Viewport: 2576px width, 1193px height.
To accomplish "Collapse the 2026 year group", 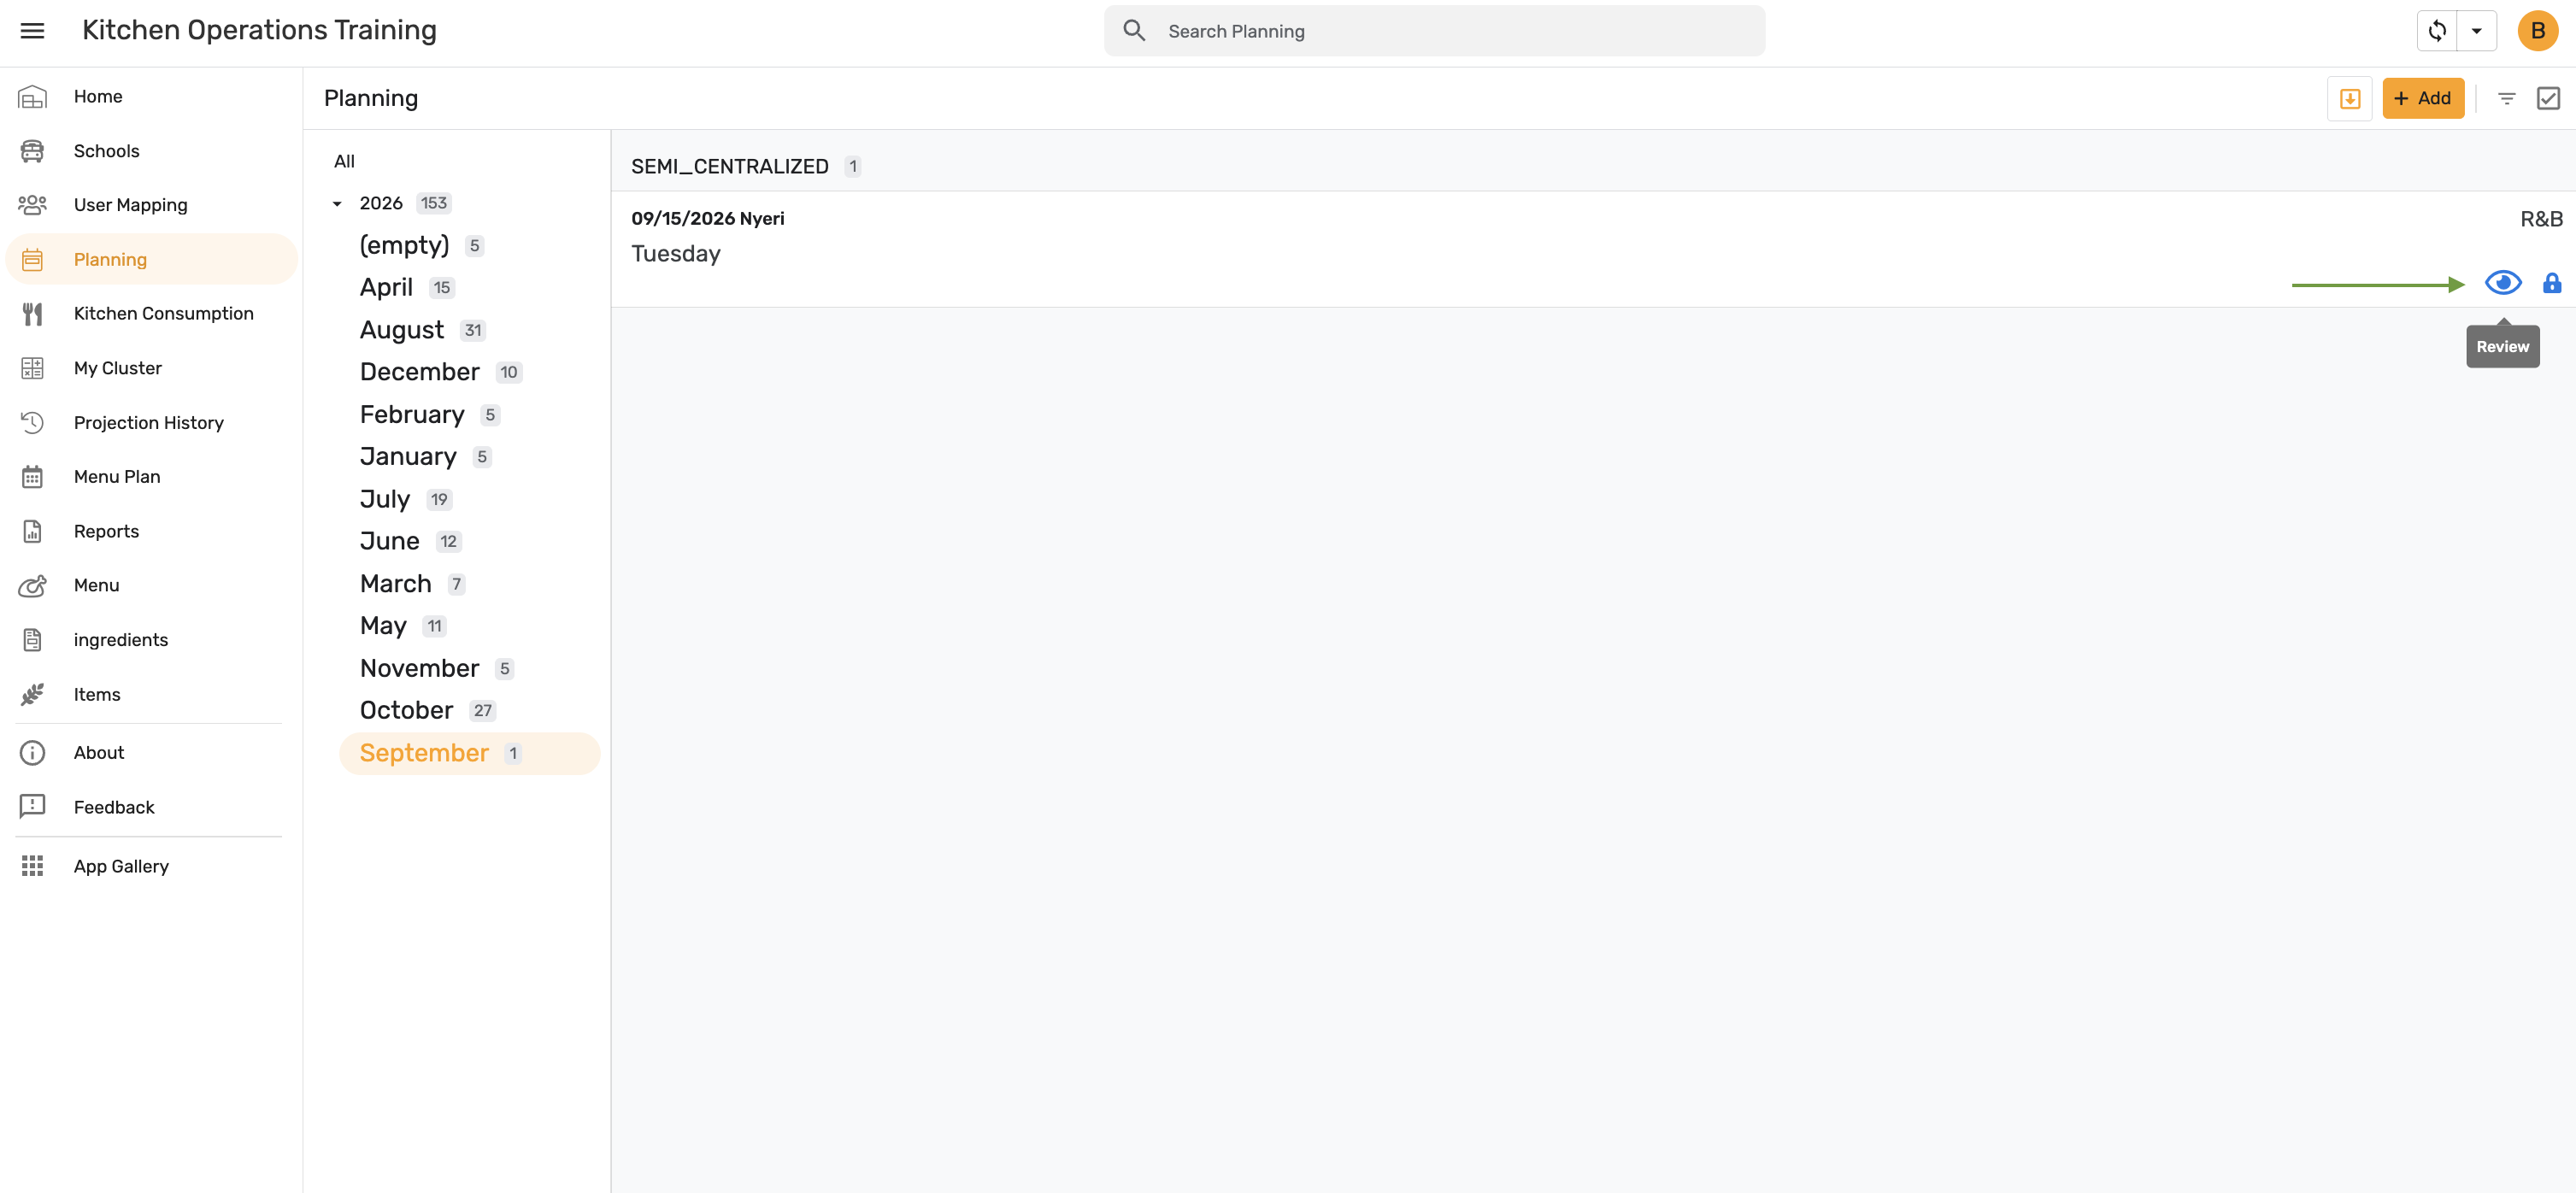I will tap(337, 203).
